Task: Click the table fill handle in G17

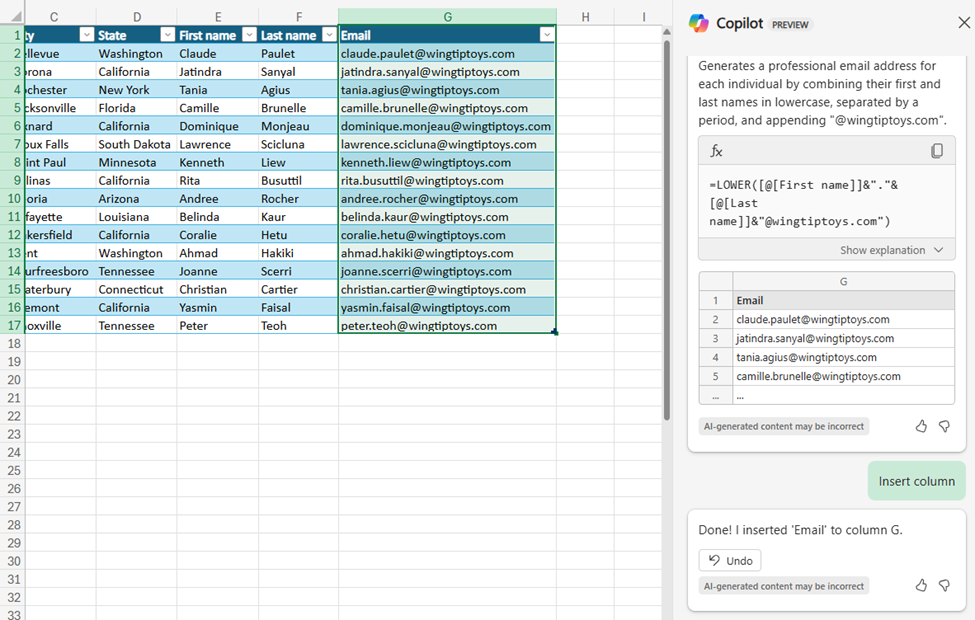Action: 555,333
